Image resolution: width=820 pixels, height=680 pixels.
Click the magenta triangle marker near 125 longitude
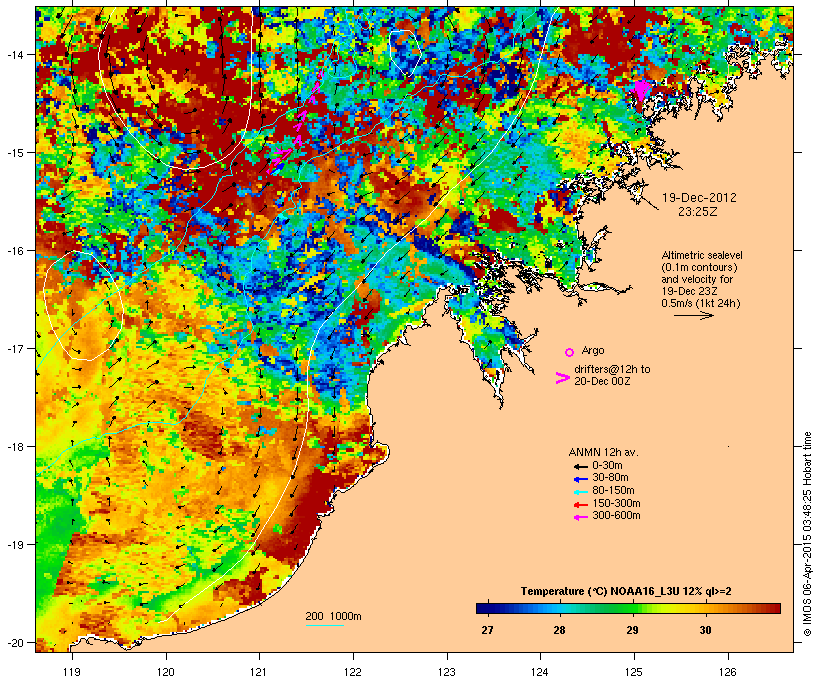[641, 90]
